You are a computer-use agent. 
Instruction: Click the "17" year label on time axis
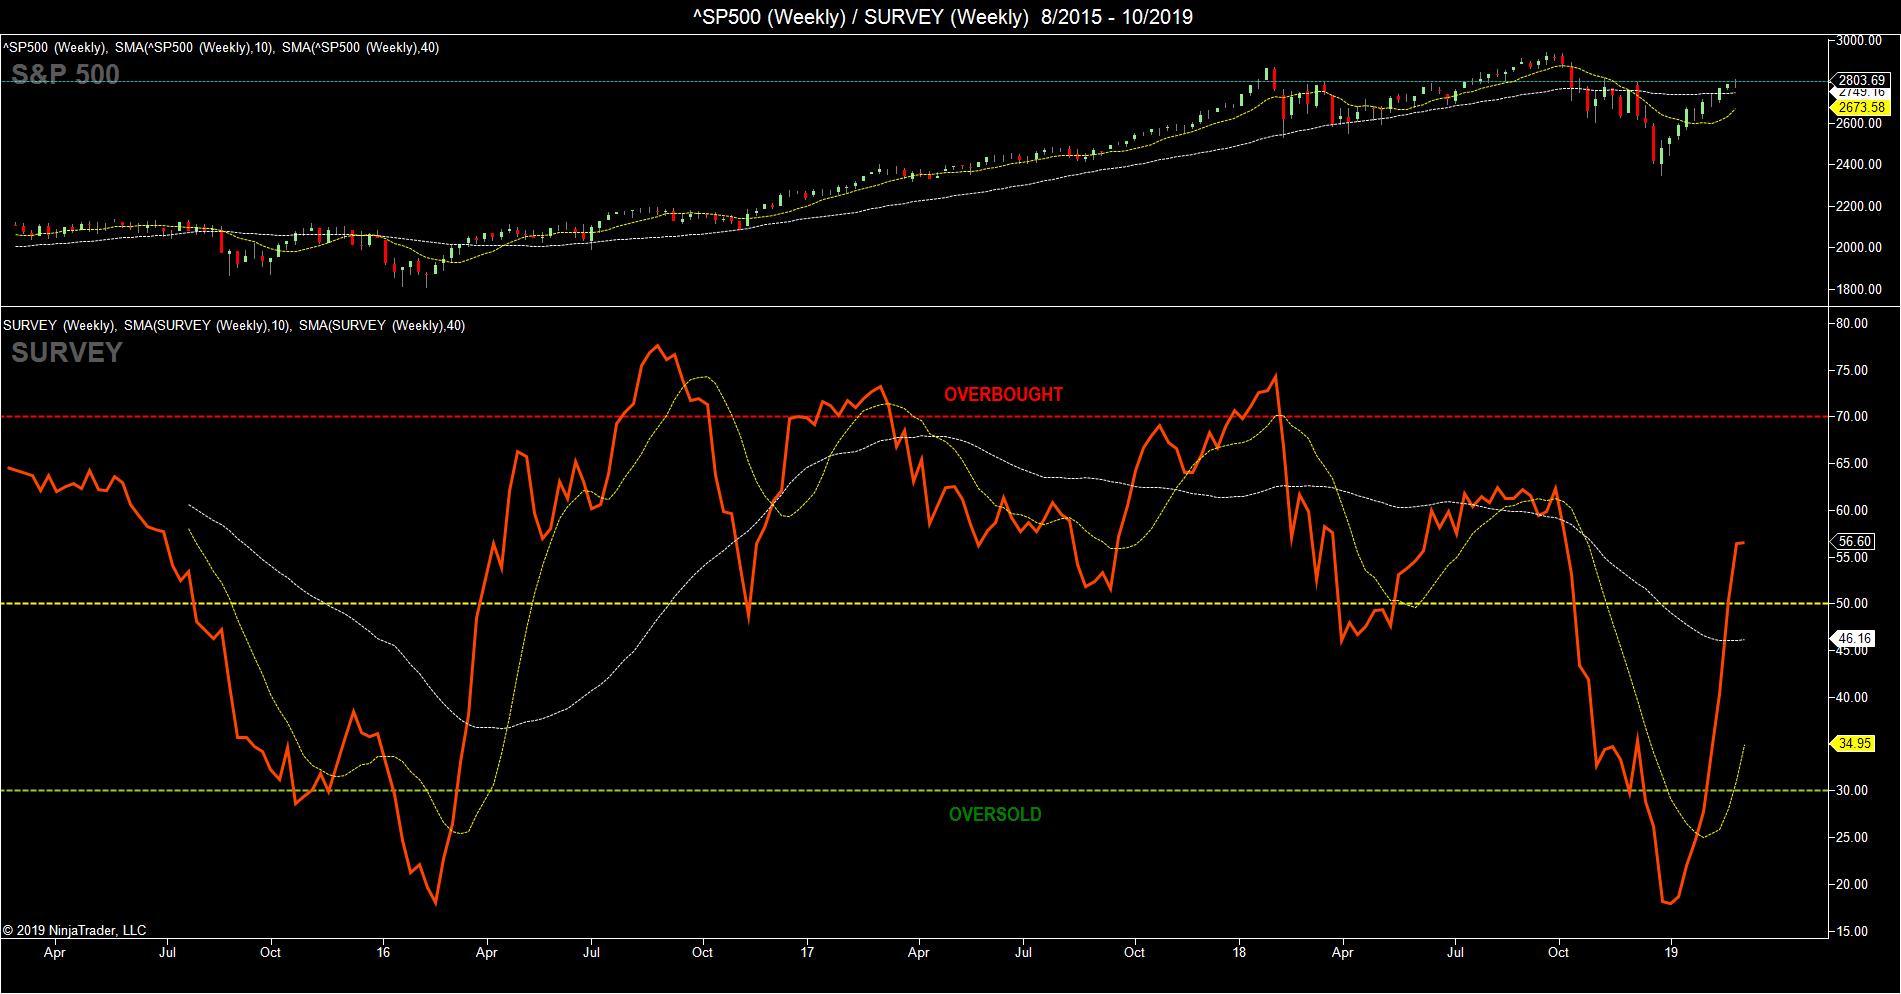pyautogui.click(x=806, y=953)
